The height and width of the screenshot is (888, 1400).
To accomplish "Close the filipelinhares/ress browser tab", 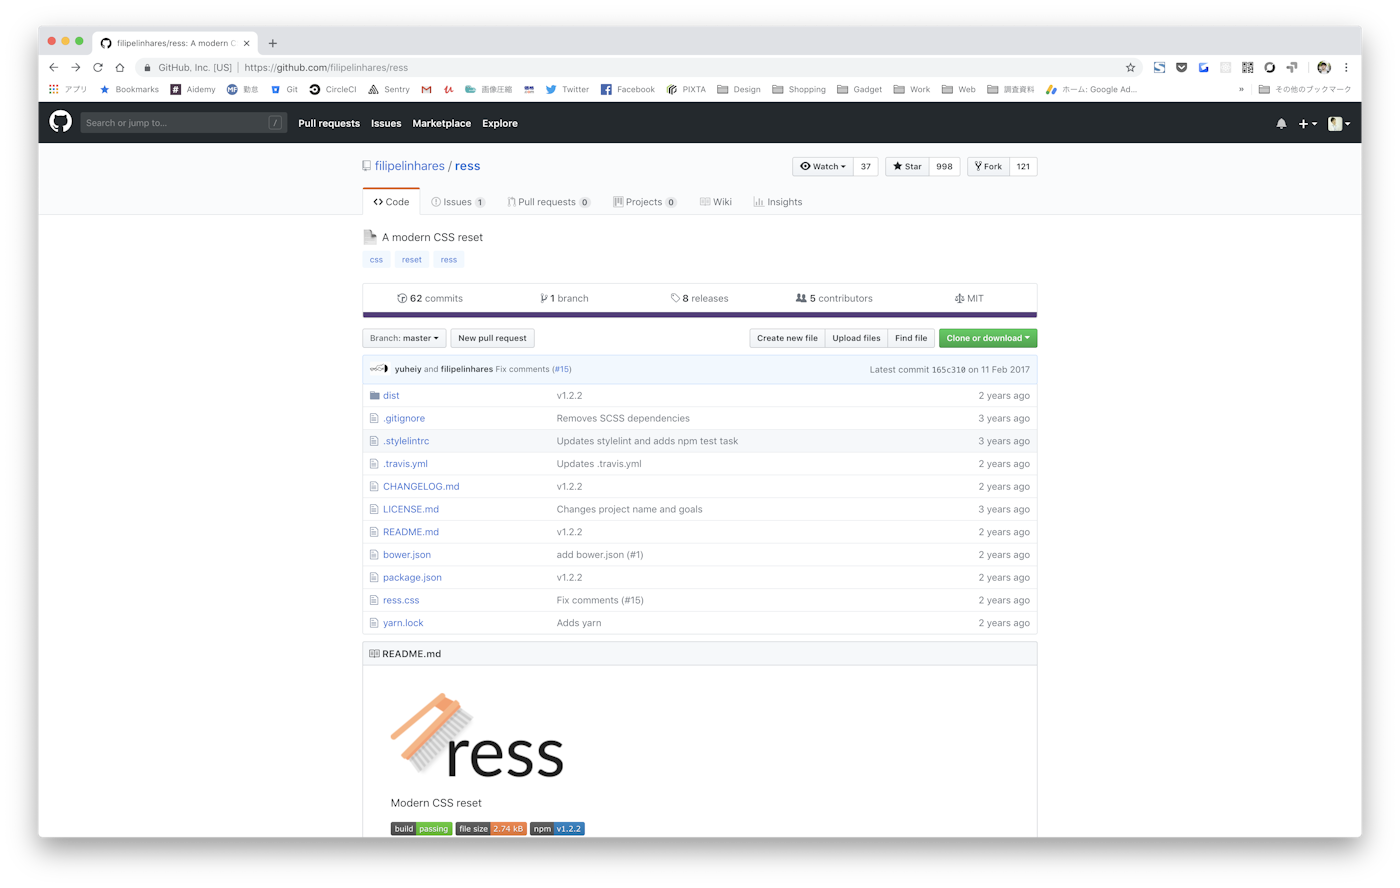I will click(x=247, y=43).
